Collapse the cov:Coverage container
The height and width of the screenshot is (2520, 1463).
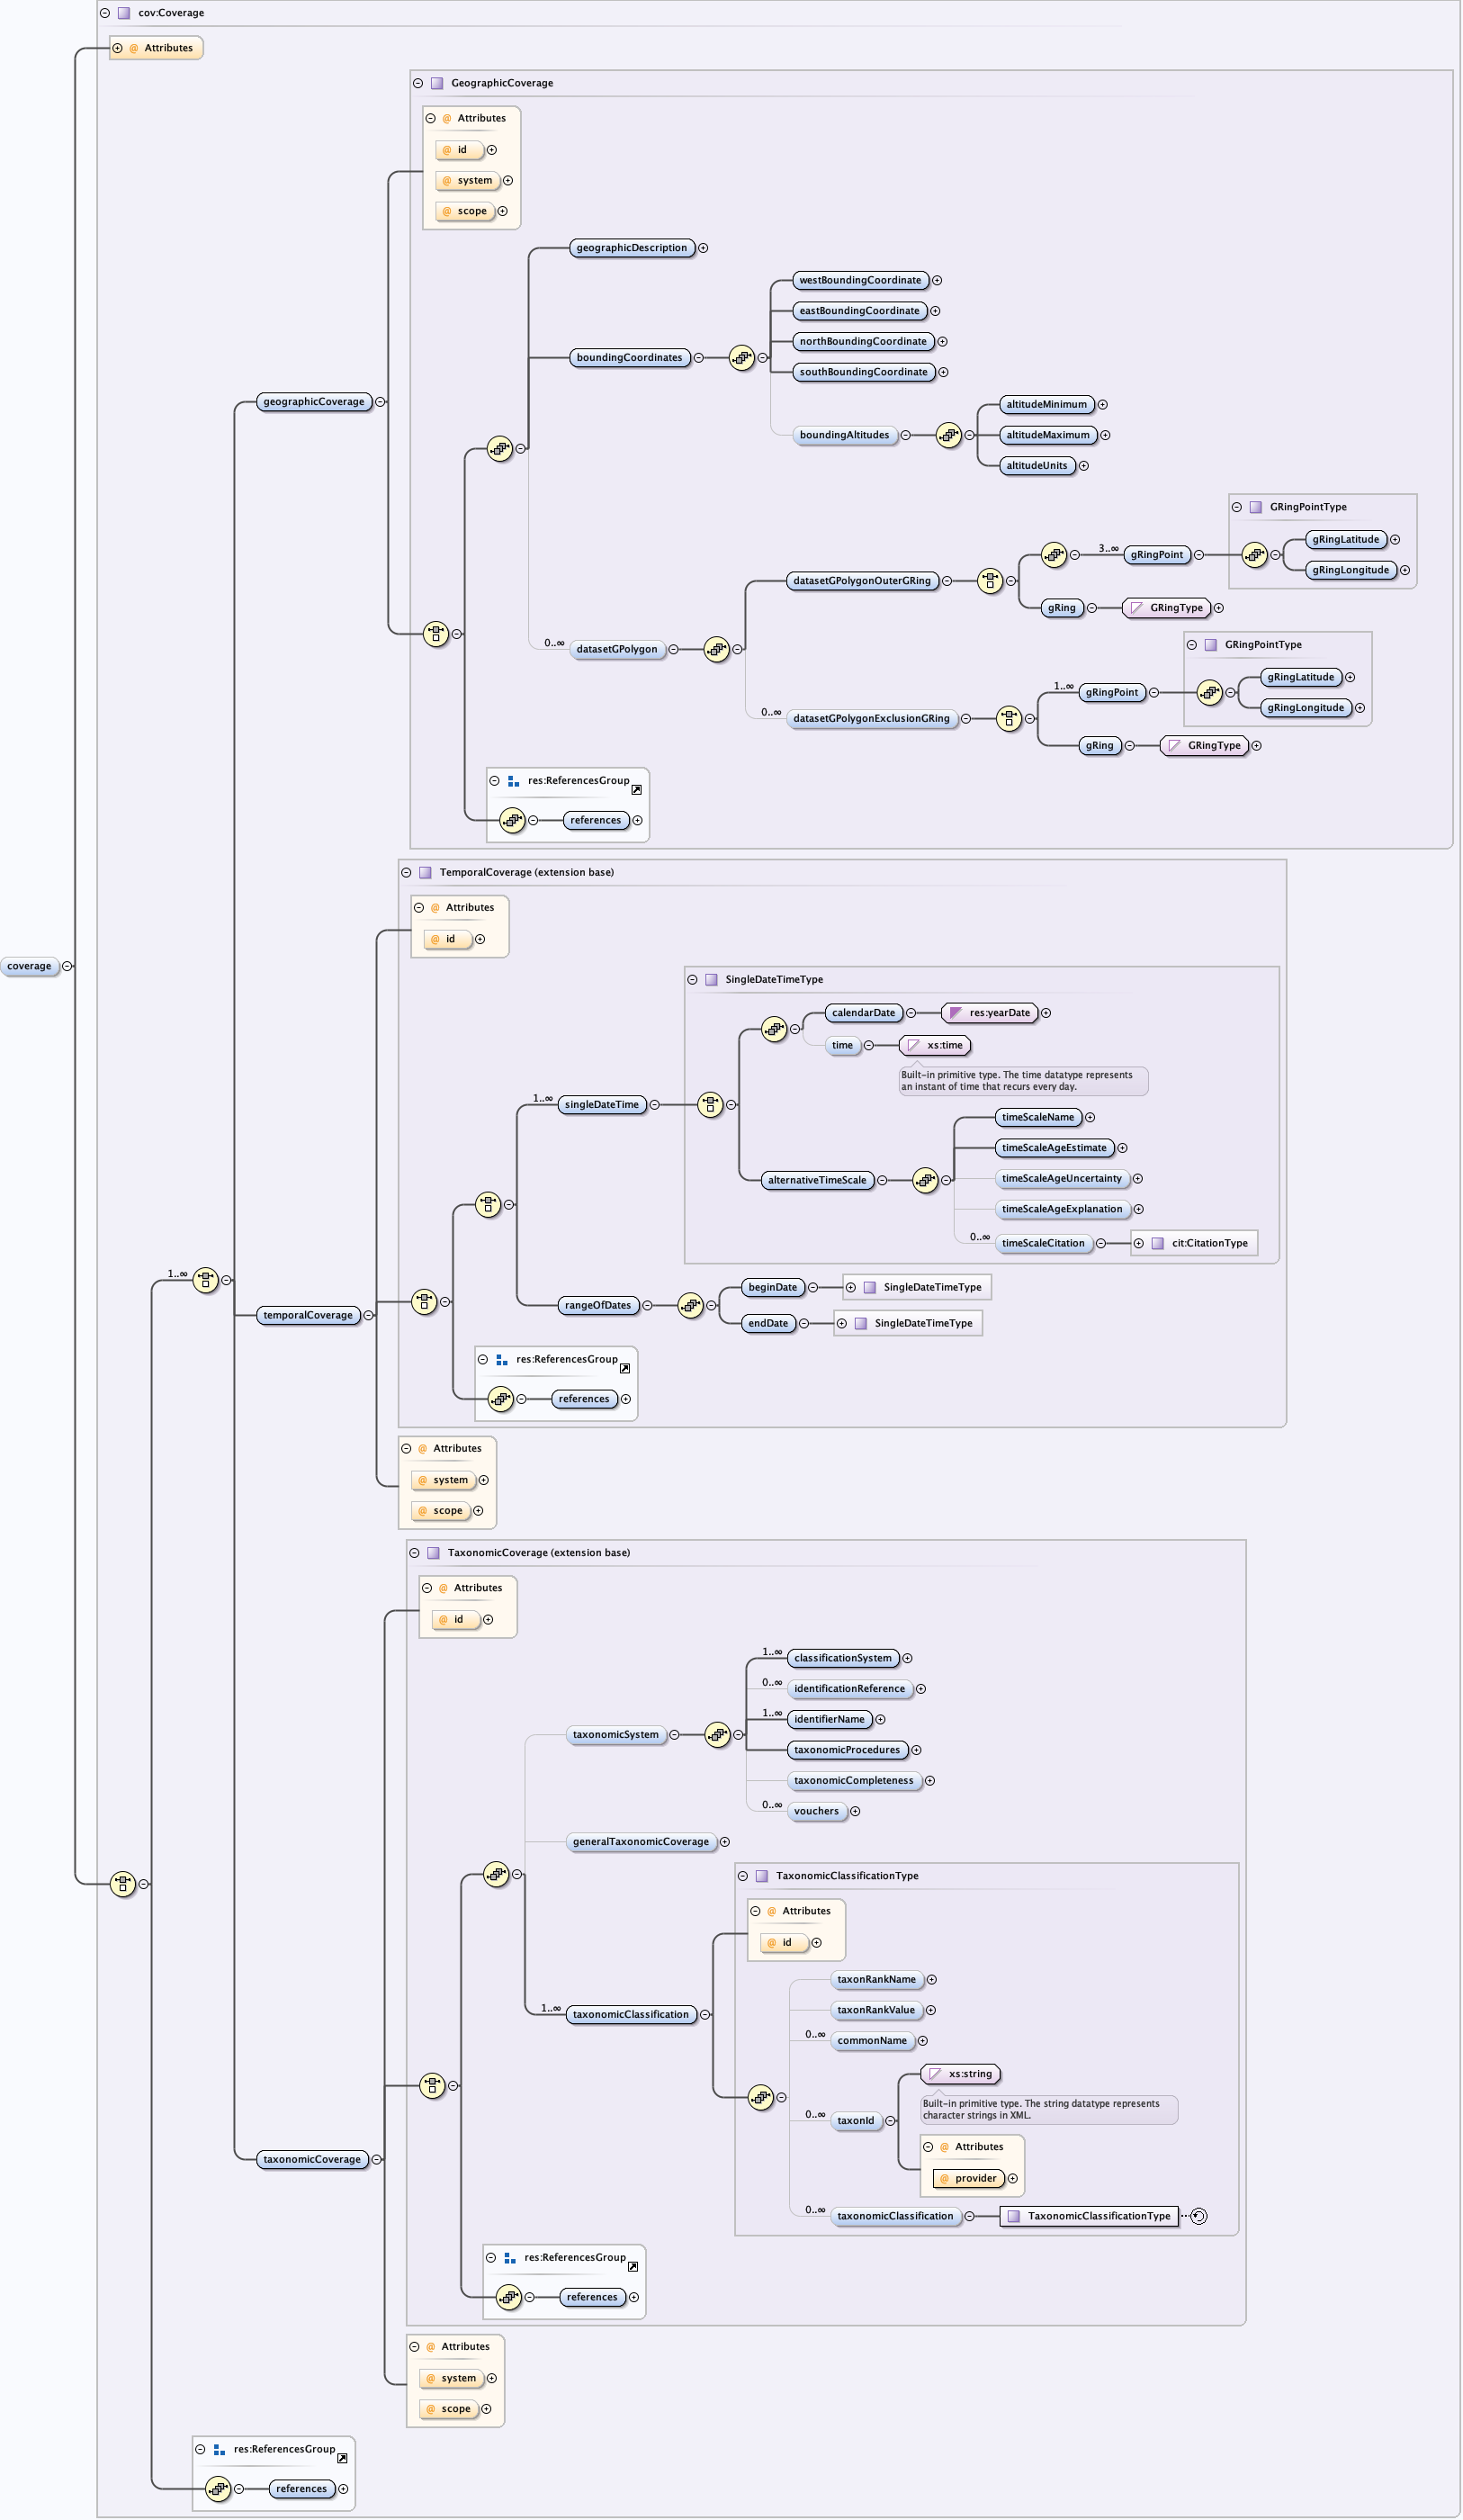(x=105, y=13)
